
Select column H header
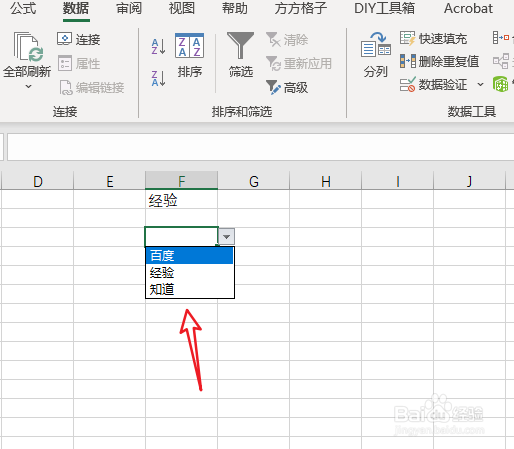click(326, 181)
